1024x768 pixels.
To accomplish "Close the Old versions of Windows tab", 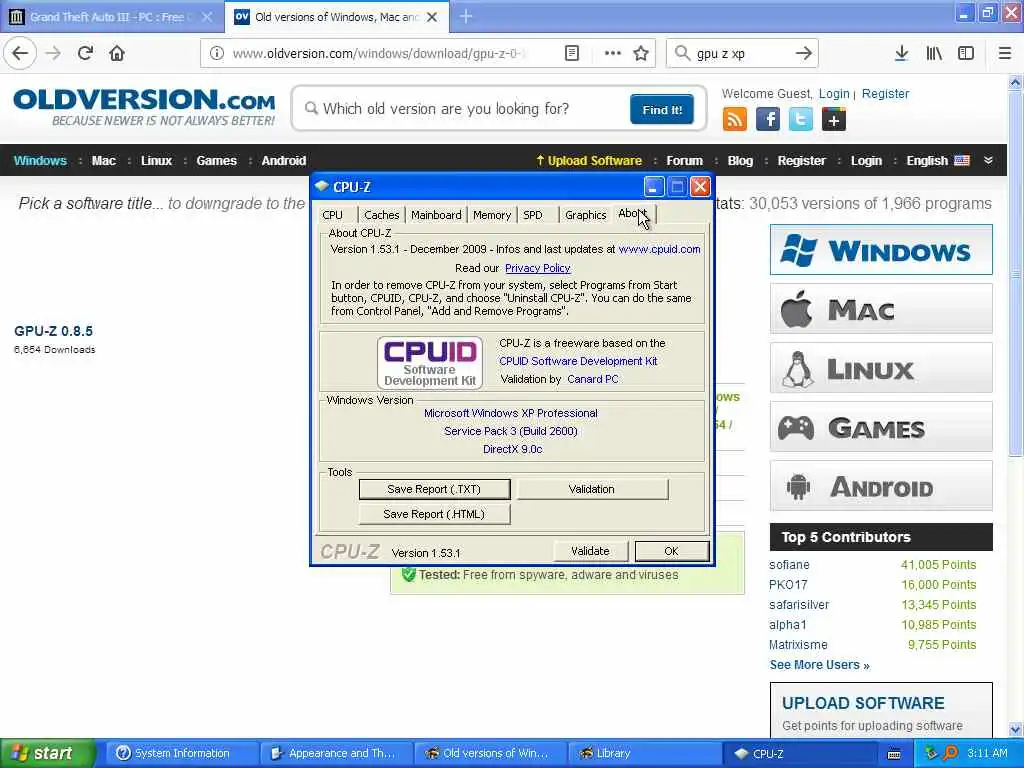I will 432,17.
